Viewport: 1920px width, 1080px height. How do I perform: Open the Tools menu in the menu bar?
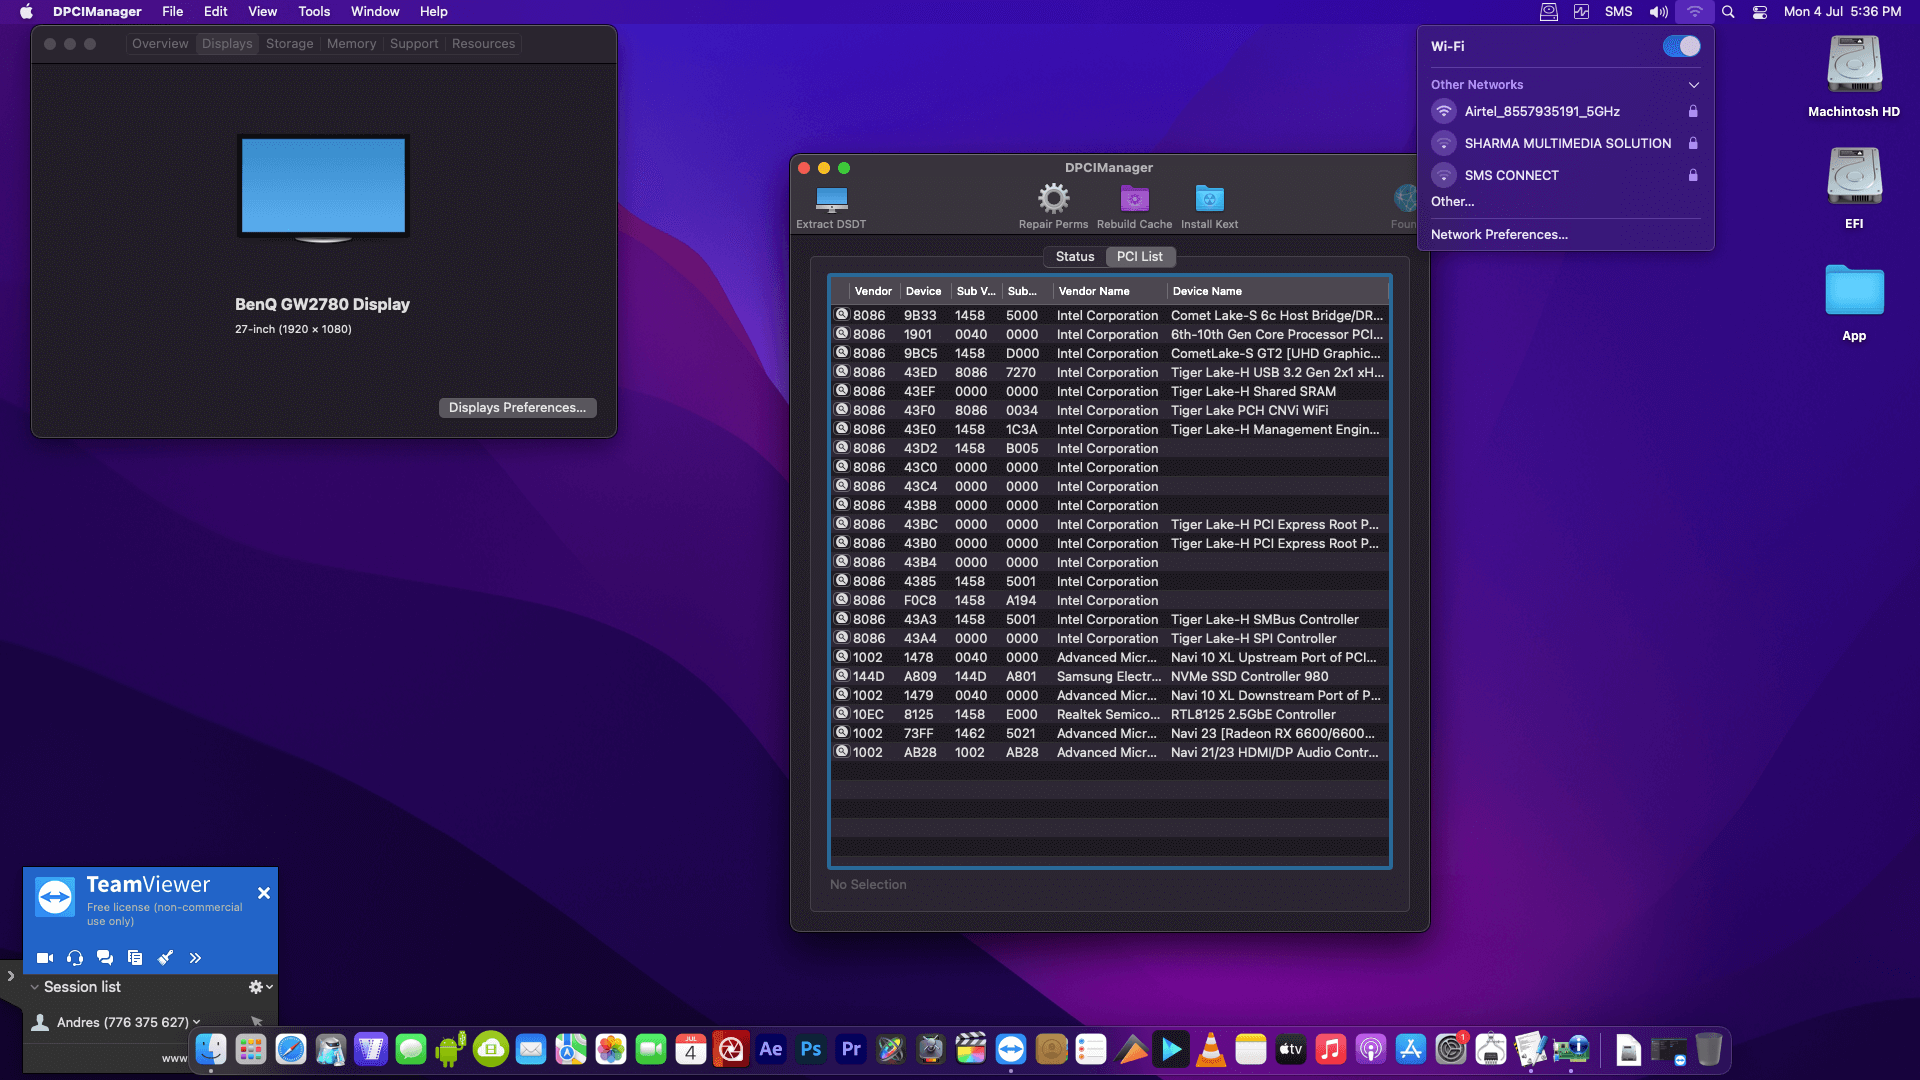tap(314, 12)
